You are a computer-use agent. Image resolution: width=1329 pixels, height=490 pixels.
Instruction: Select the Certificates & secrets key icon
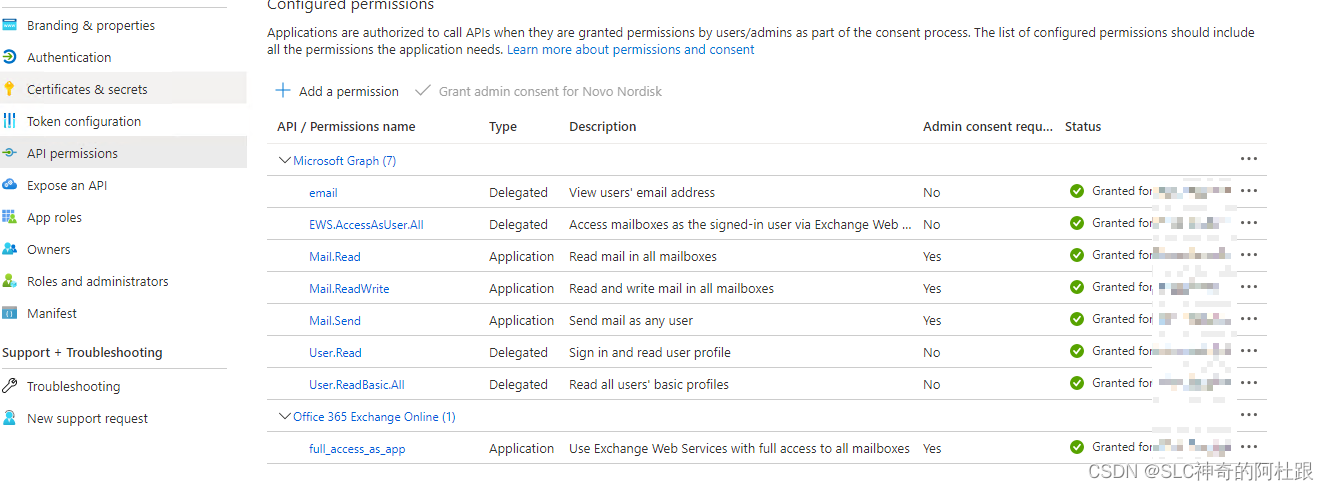9,89
